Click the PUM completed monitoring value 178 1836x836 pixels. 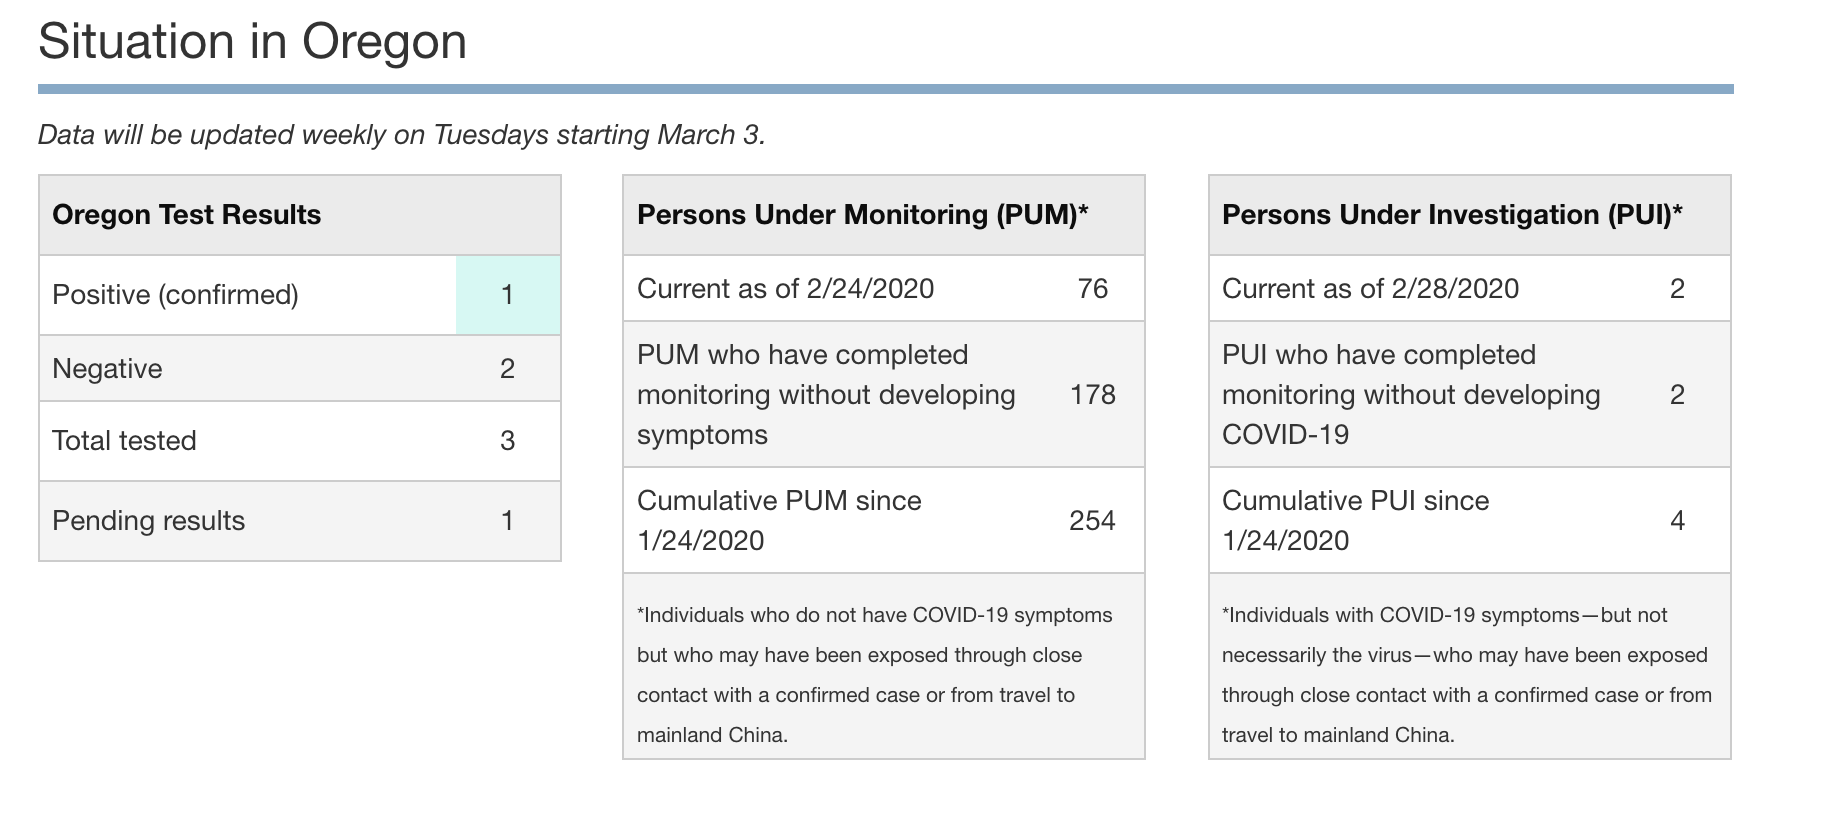[x=1092, y=395]
